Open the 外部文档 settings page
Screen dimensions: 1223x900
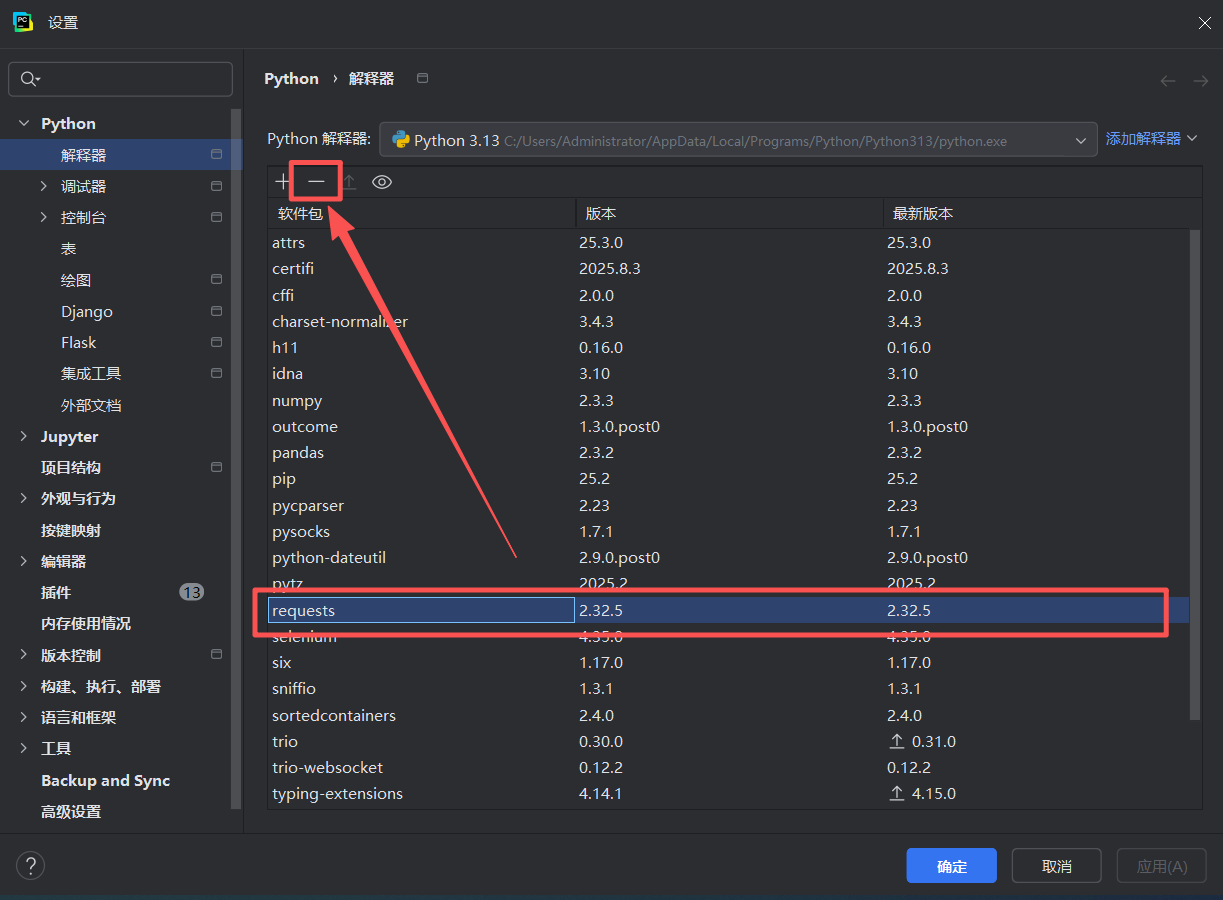91,405
